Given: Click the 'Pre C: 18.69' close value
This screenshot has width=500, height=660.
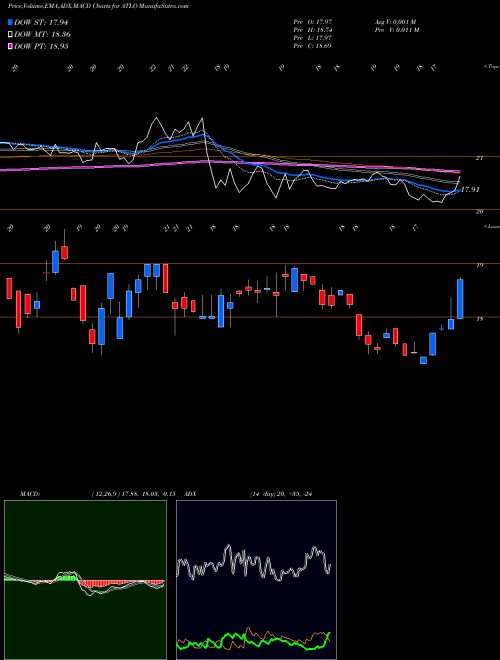Looking at the screenshot, I should tap(313, 46).
